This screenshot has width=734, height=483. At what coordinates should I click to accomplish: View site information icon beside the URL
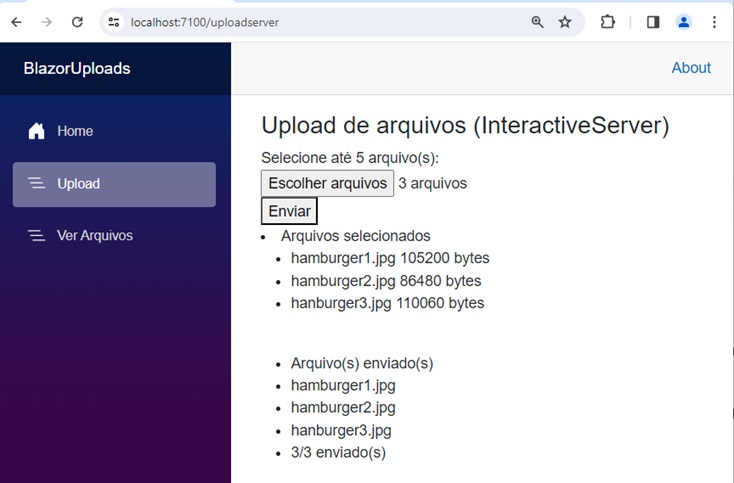114,22
